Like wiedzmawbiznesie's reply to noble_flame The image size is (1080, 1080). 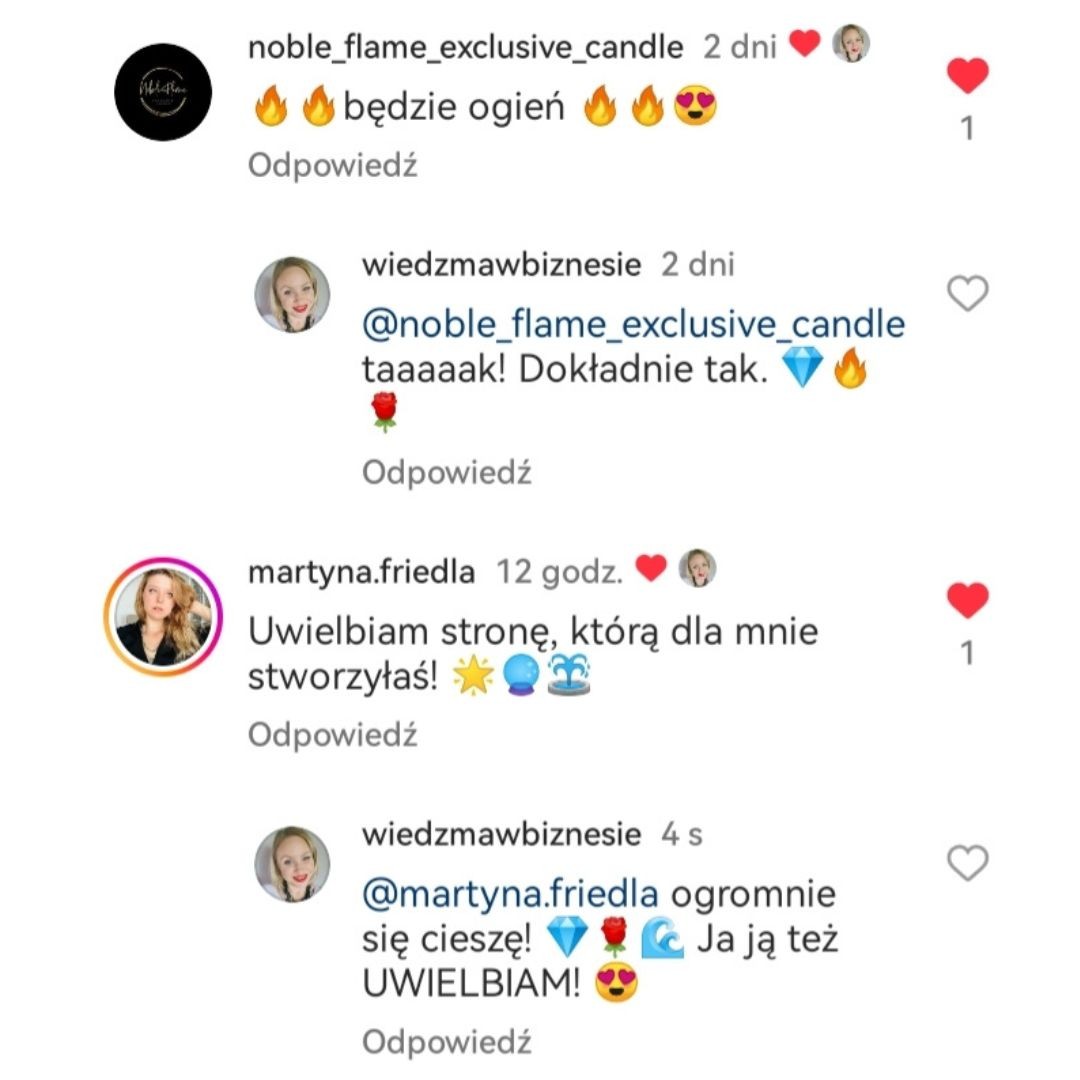pos(968,293)
